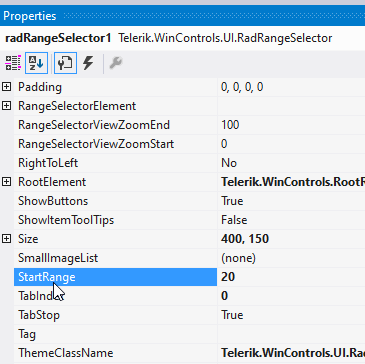Open Events via lightning bolt icon
The width and height of the screenshot is (365, 364).
point(88,63)
